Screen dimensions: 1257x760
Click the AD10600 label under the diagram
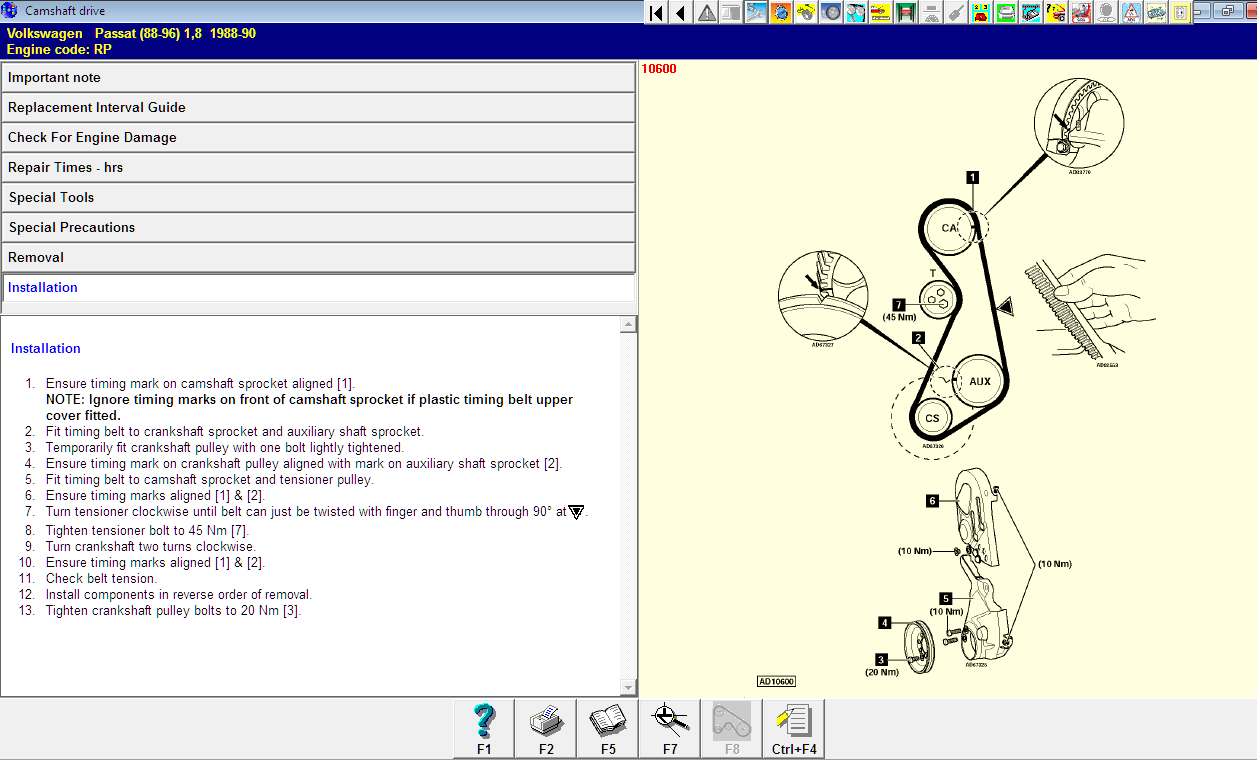(776, 681)
